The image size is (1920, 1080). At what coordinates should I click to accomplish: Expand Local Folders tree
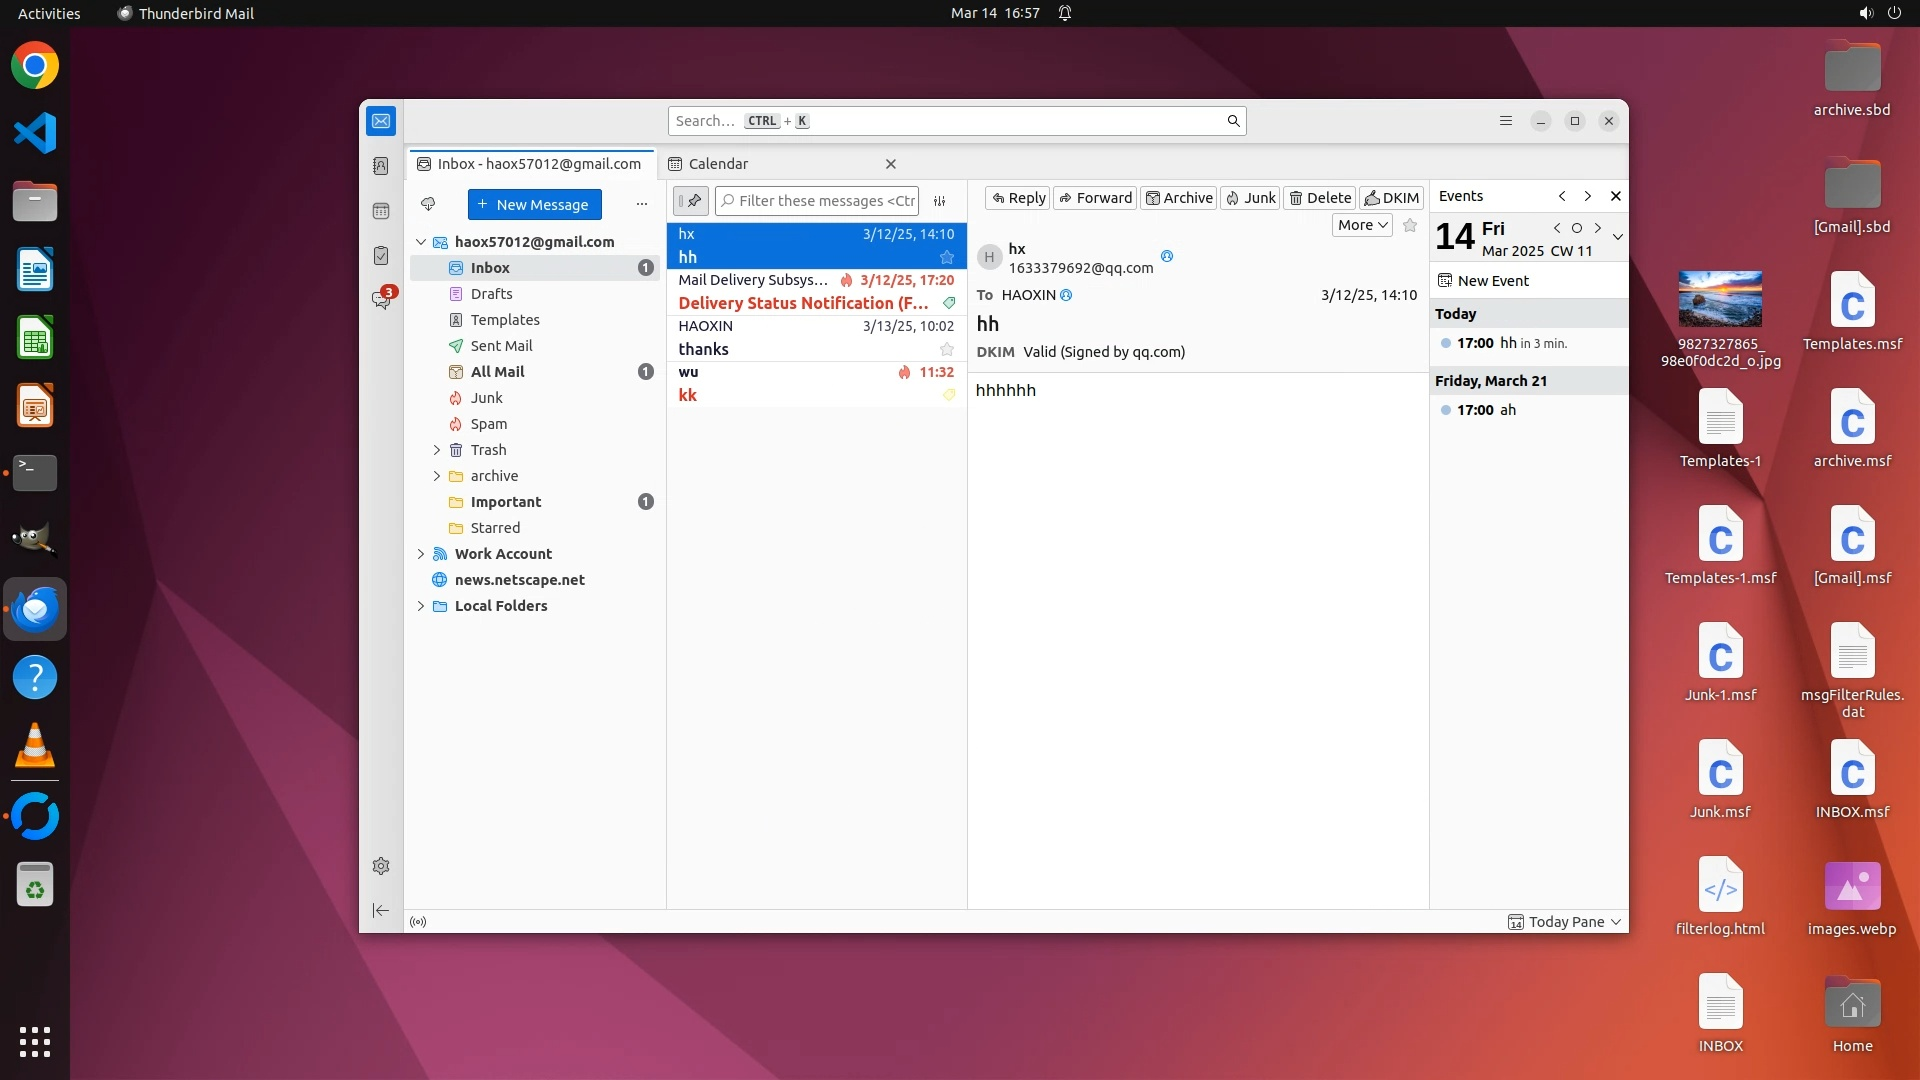pyautogui.click(x=421, y=606)
